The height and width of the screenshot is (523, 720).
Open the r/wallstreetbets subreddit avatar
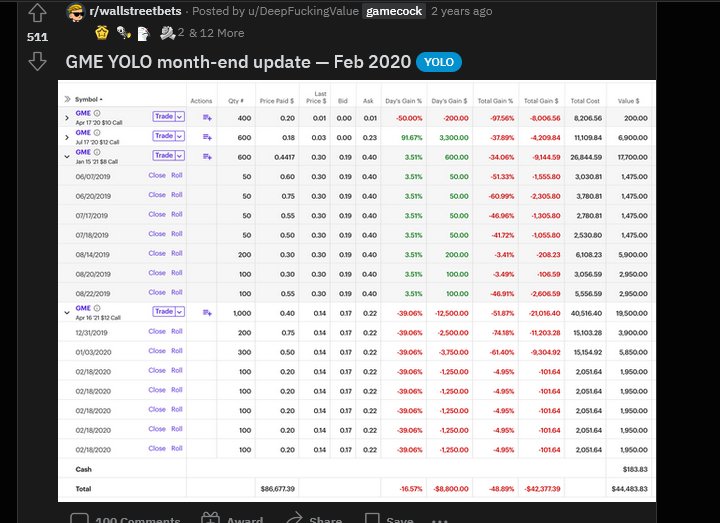click(75, 12)
